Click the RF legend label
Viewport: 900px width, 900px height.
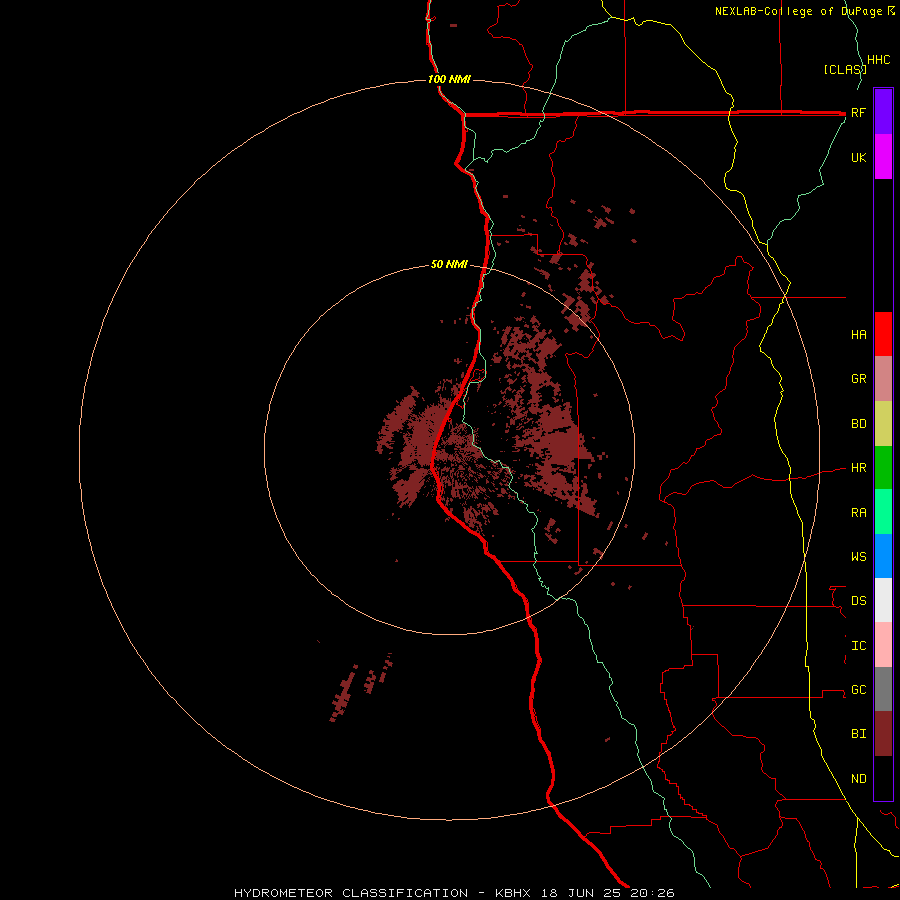click(859, 112)
